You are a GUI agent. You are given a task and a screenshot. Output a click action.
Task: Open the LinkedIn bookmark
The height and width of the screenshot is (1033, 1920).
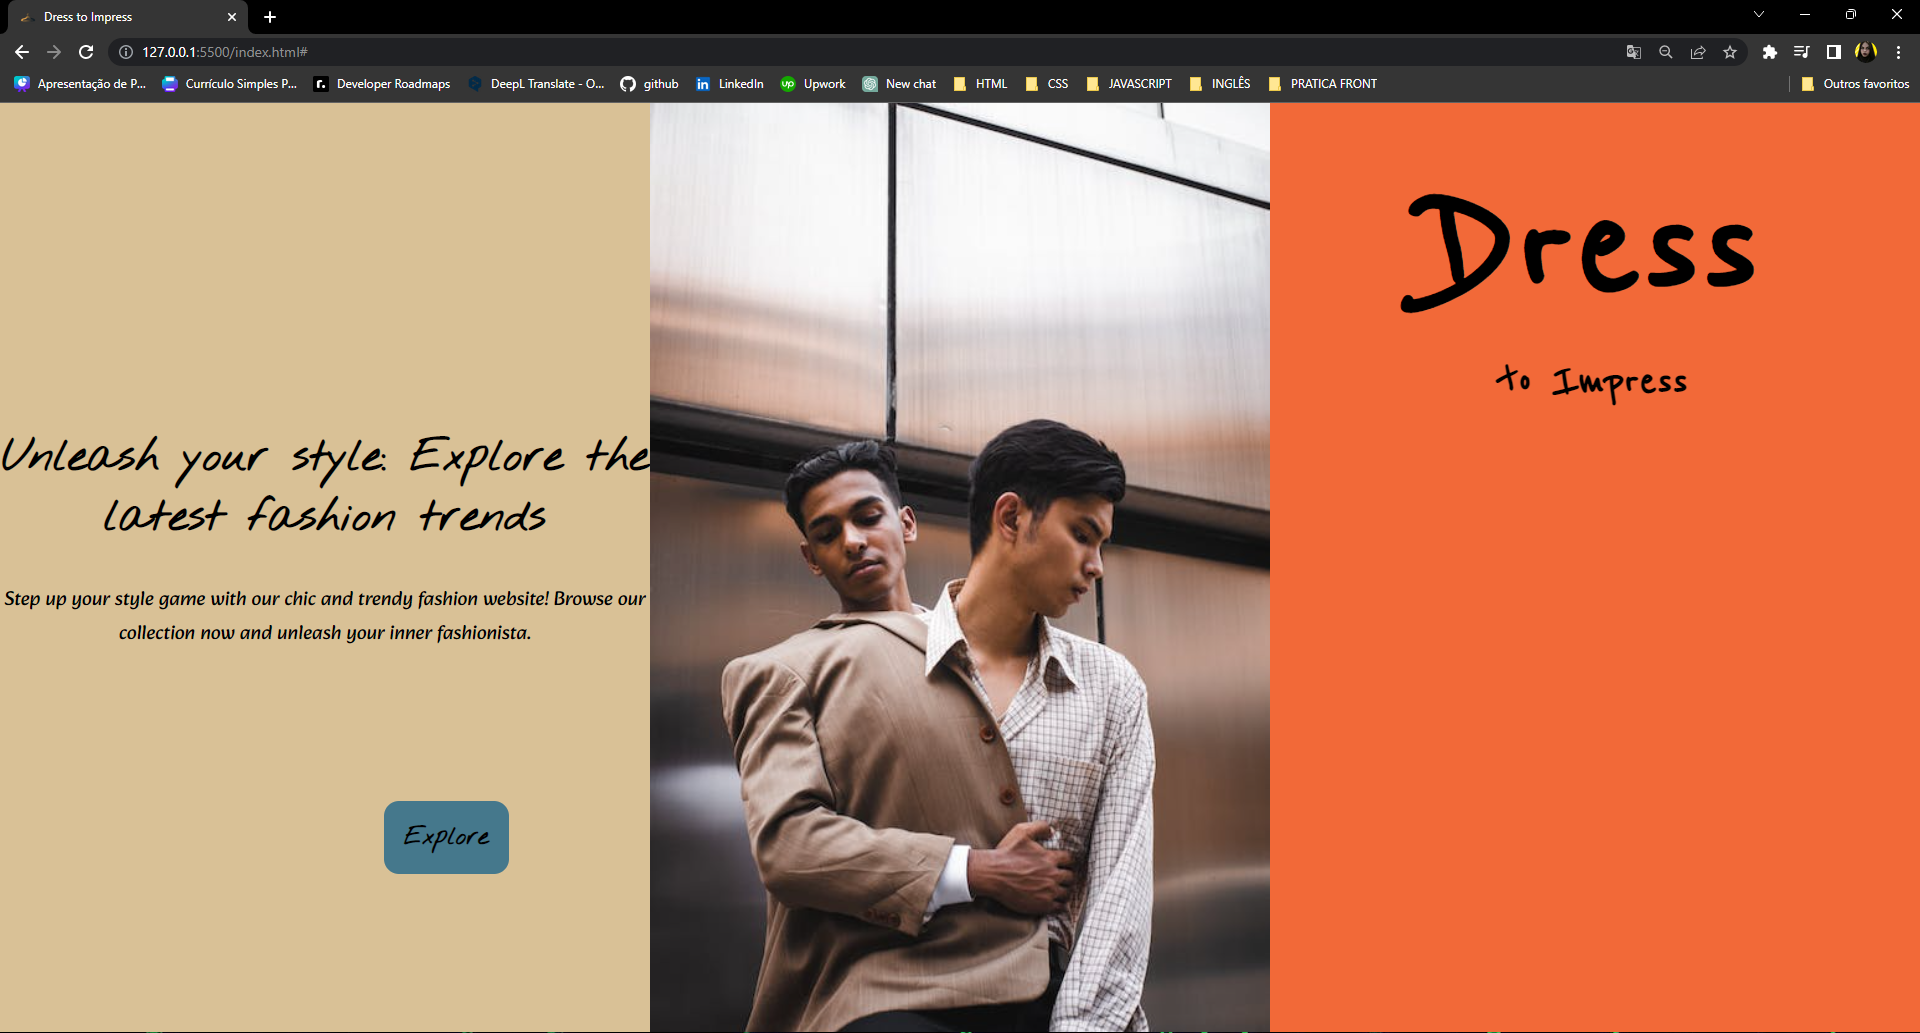(729, 84)
